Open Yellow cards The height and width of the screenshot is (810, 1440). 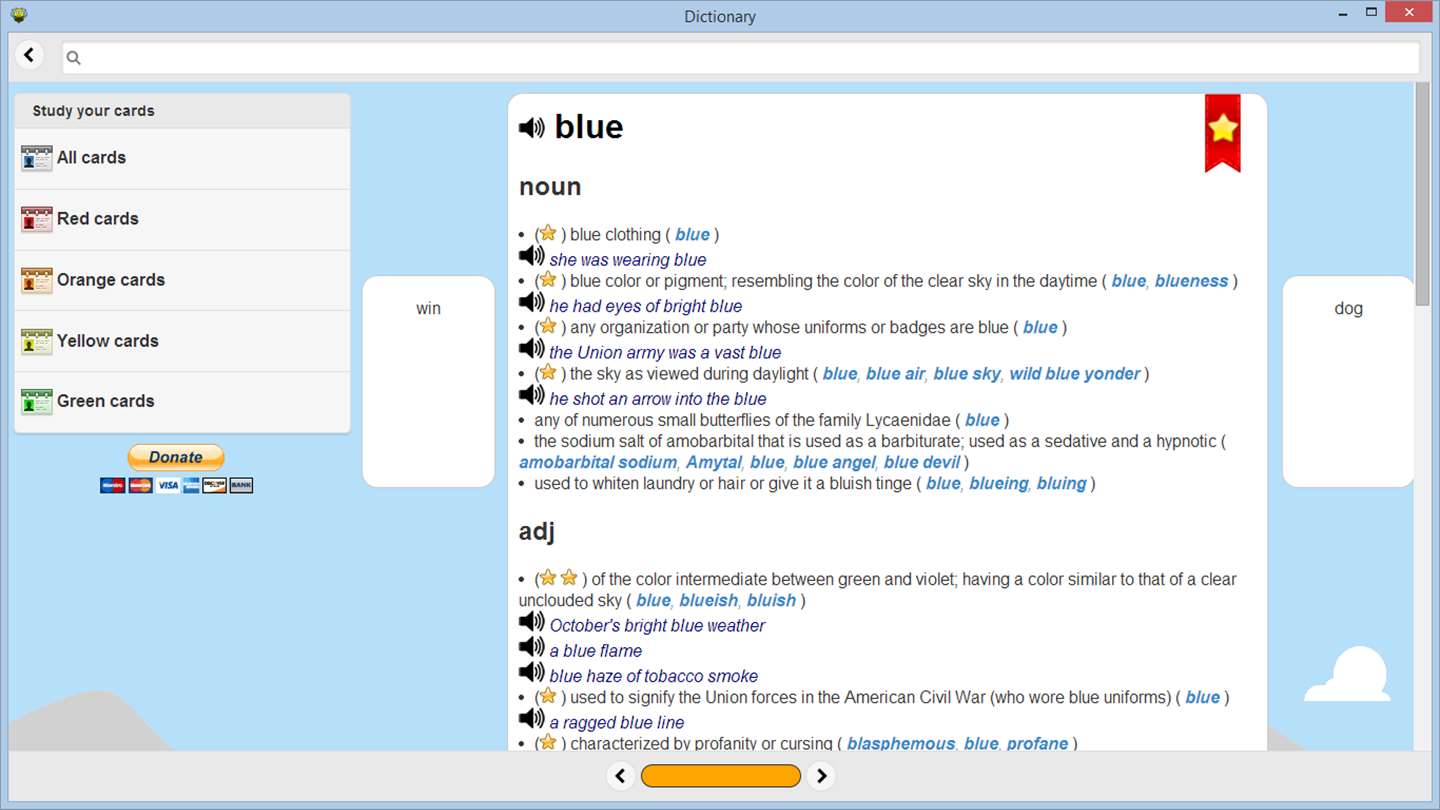click(182, 341)
